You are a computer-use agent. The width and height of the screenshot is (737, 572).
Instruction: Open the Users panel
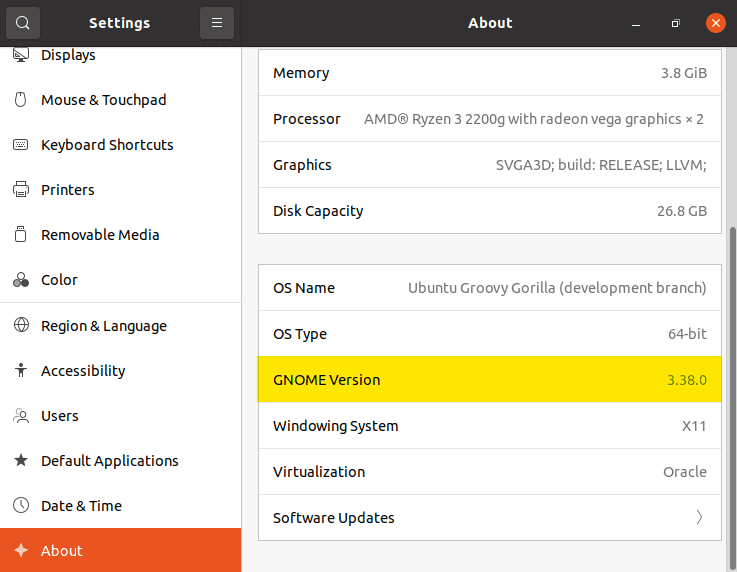coord(120,416)
